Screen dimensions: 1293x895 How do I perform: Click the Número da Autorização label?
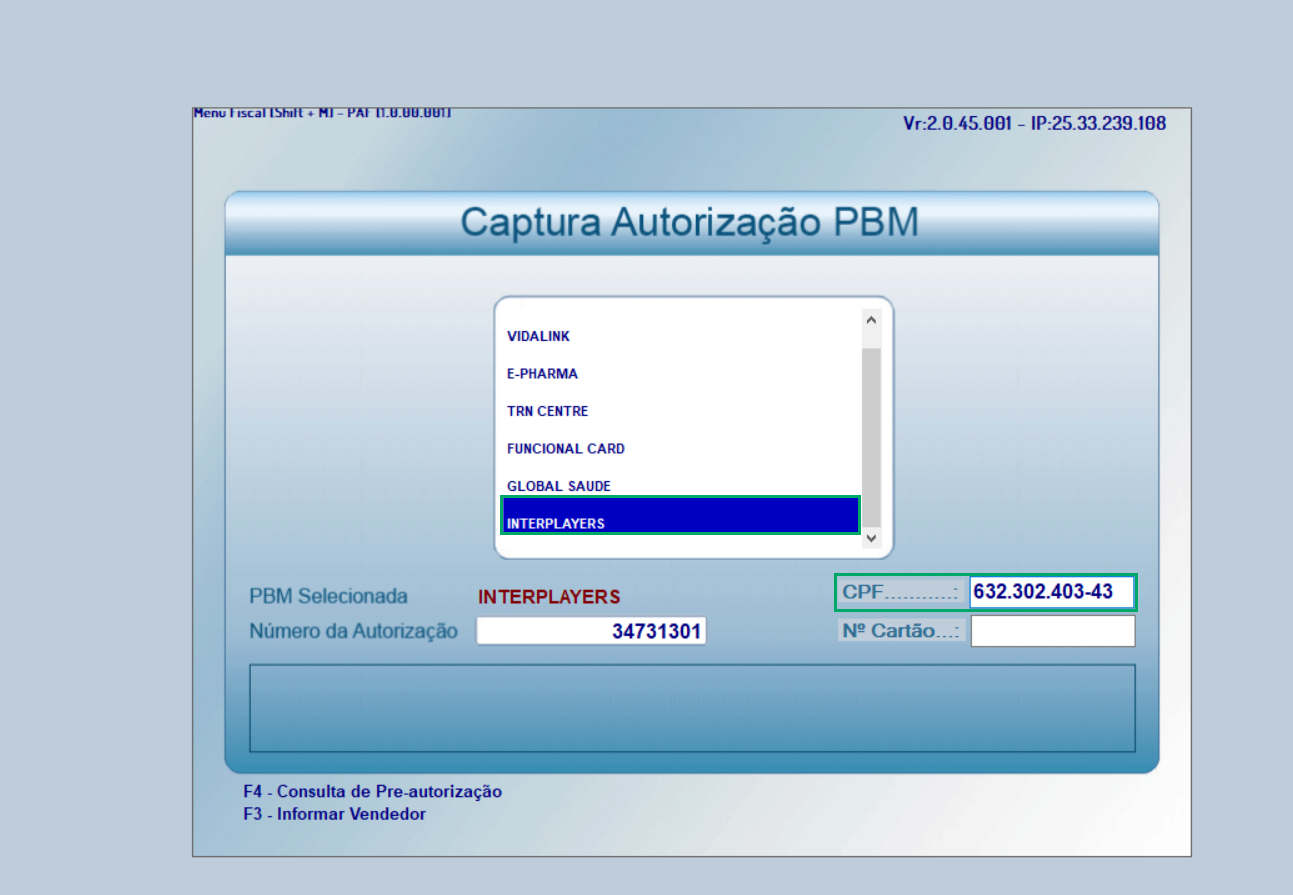tap(353, 631)
